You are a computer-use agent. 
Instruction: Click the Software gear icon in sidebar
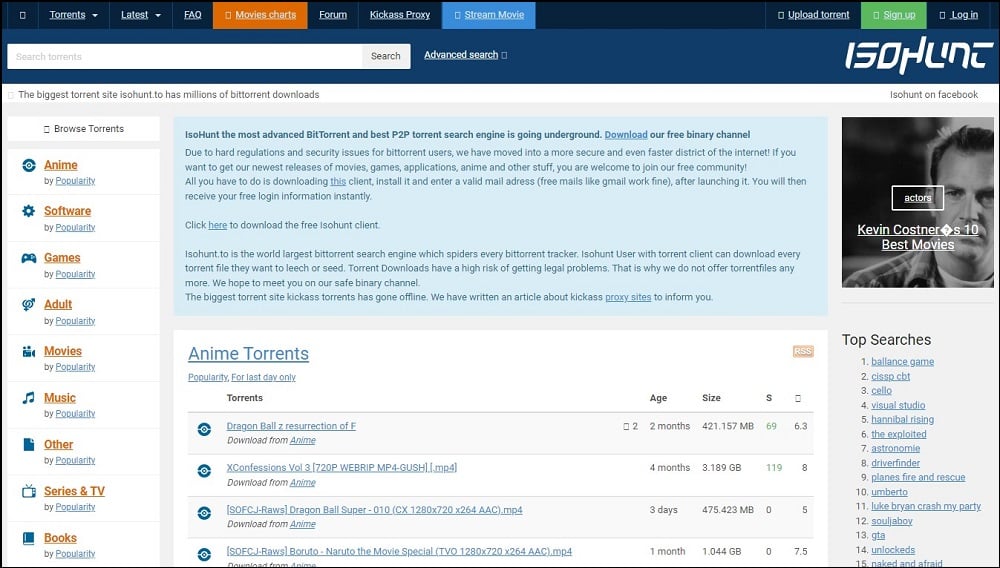click(29, 211)
